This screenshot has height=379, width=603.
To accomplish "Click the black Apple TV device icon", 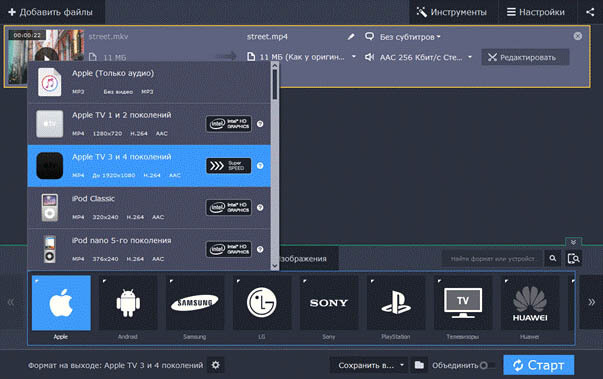I will (x=50, y=166).
